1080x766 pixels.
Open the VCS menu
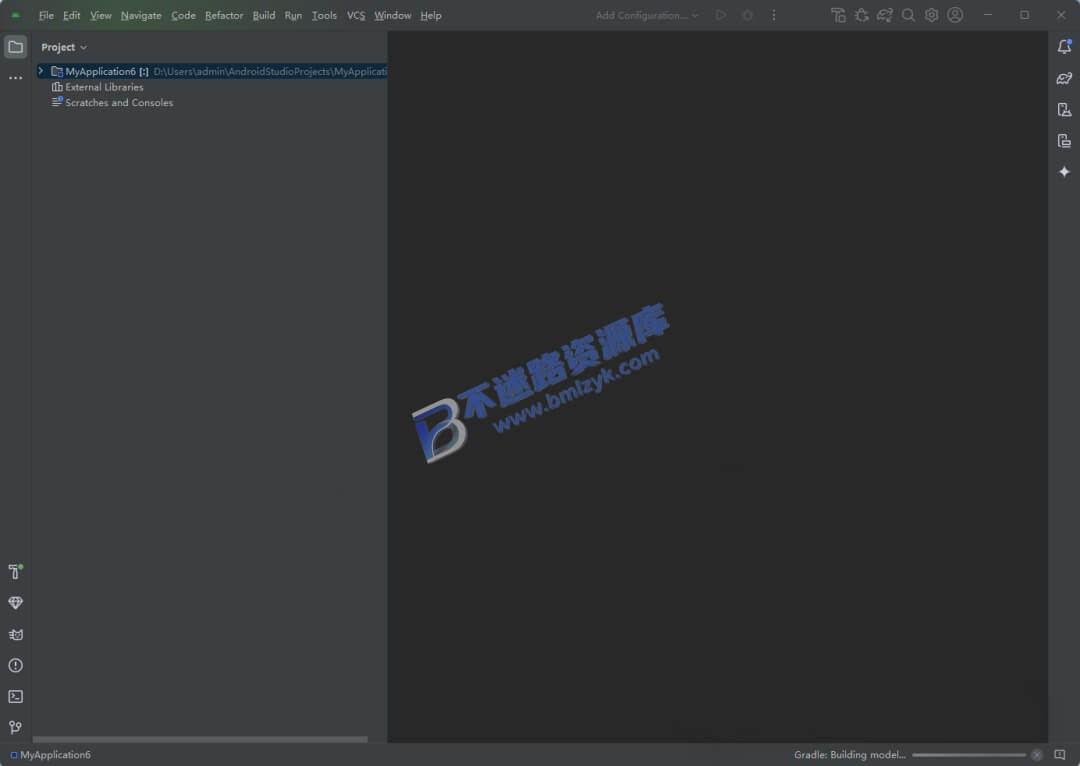click(x=356, y=15)
